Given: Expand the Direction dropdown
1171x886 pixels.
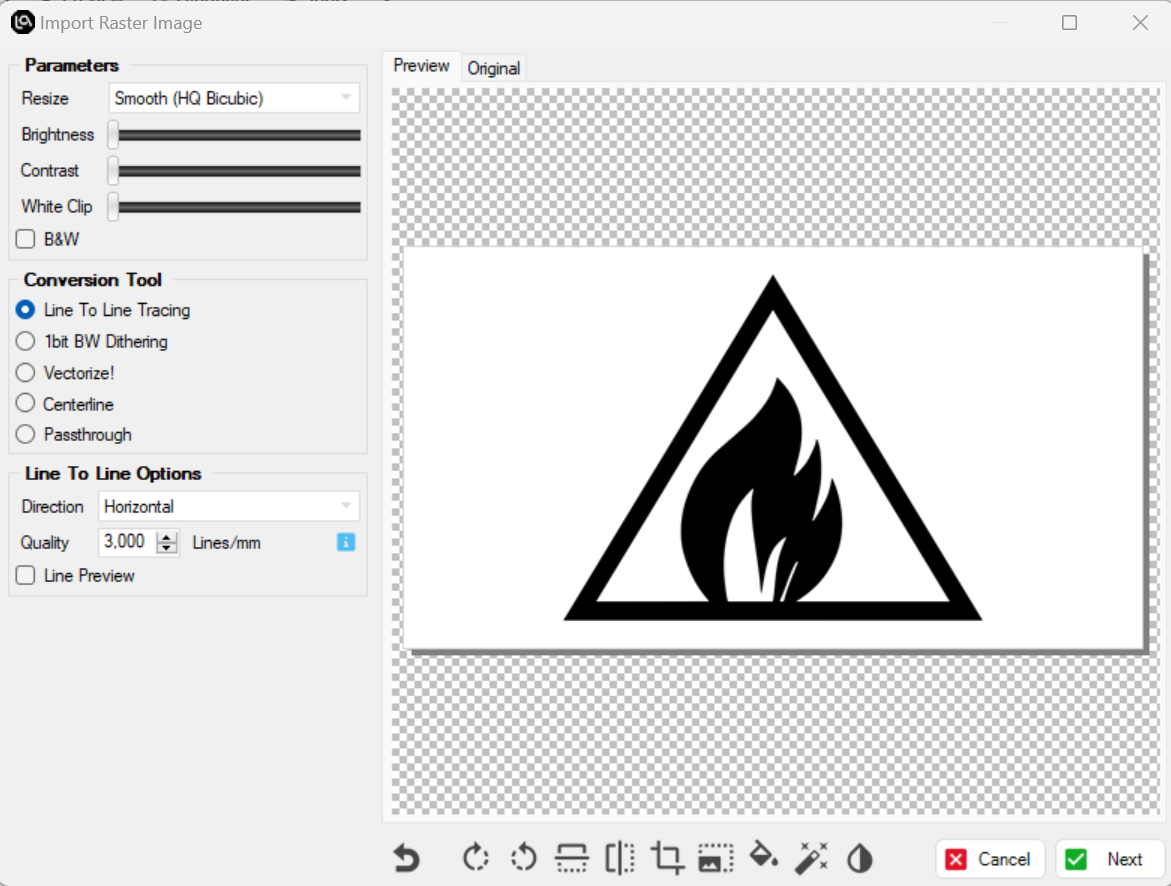Looking at the screenshot, I should click(x=229, y=506).
